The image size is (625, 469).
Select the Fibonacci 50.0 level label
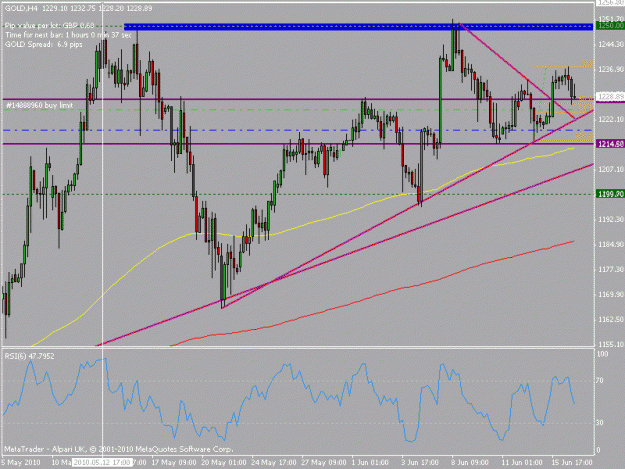pyautogui.click(x=586, y=98)
